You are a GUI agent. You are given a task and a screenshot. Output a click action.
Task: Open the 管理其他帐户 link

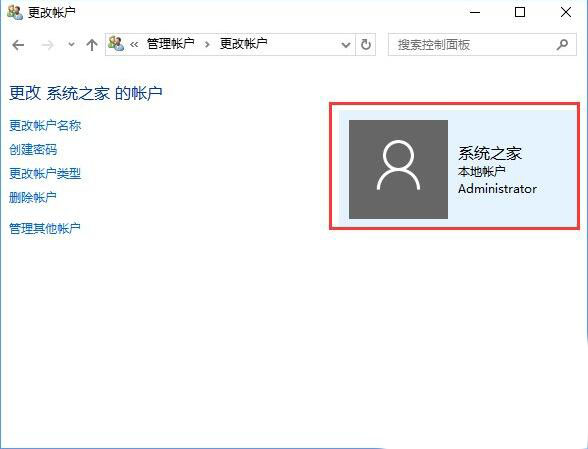coord(45,228)
